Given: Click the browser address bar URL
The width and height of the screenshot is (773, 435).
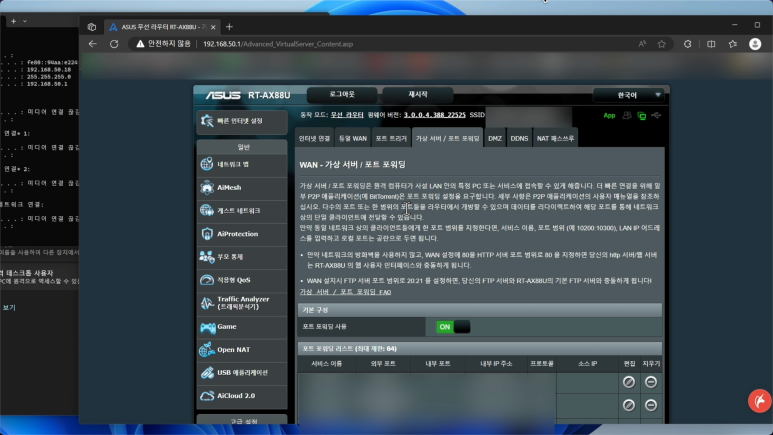Looking at the screenshot, I should click(278, 44).
